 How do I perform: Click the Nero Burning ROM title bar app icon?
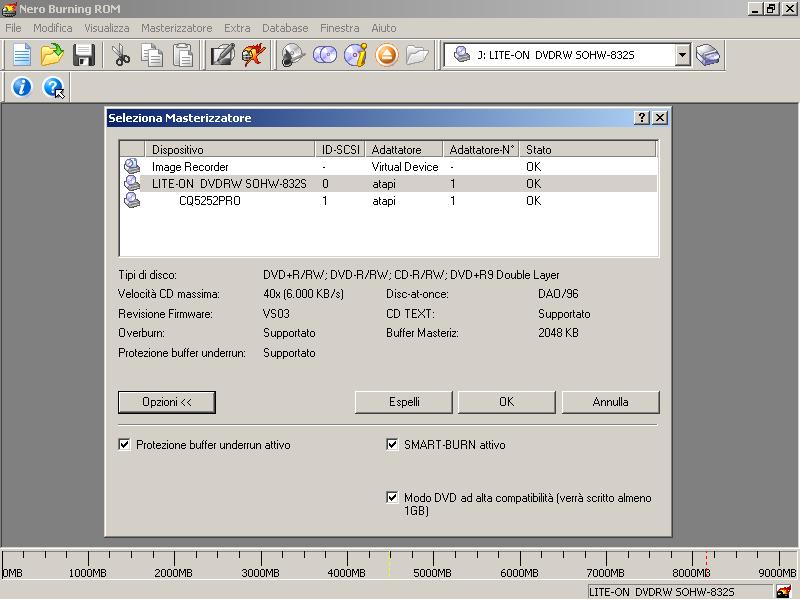pos(9,9)
